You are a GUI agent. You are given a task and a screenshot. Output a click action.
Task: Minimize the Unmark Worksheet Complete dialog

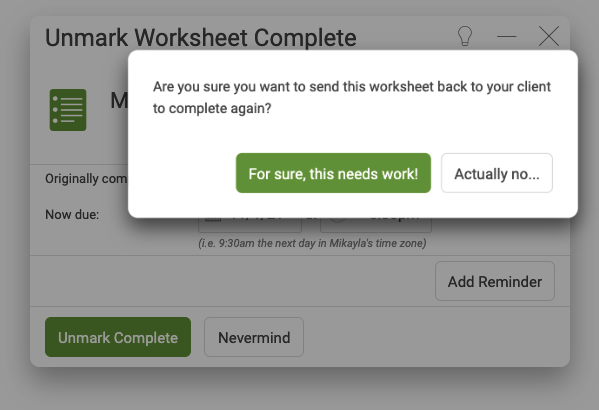[x=507, y=37]
